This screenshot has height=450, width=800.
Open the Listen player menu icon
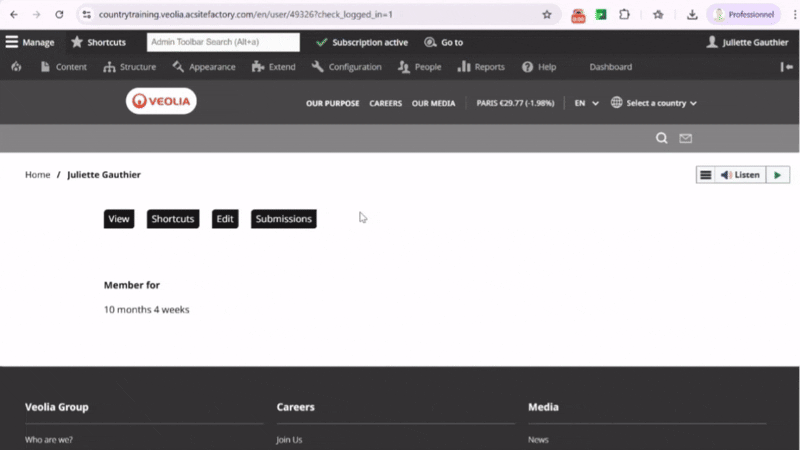[x=706, y=175]
